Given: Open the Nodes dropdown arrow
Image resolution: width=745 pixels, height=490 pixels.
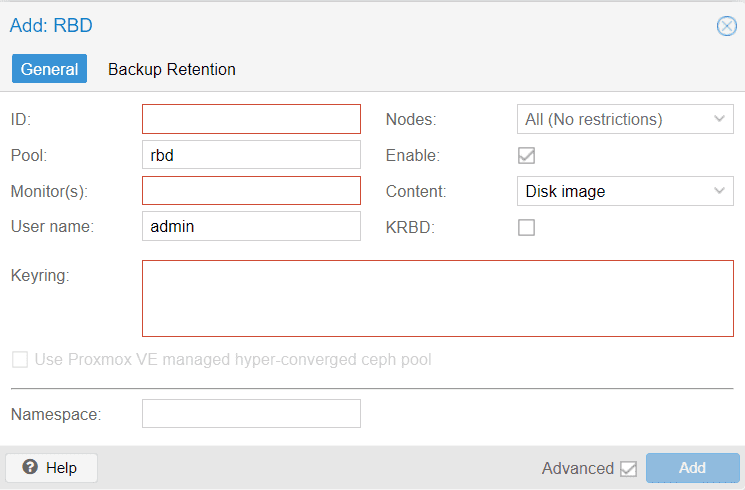Looking at the screenshot, I should (x=719, y=119).
